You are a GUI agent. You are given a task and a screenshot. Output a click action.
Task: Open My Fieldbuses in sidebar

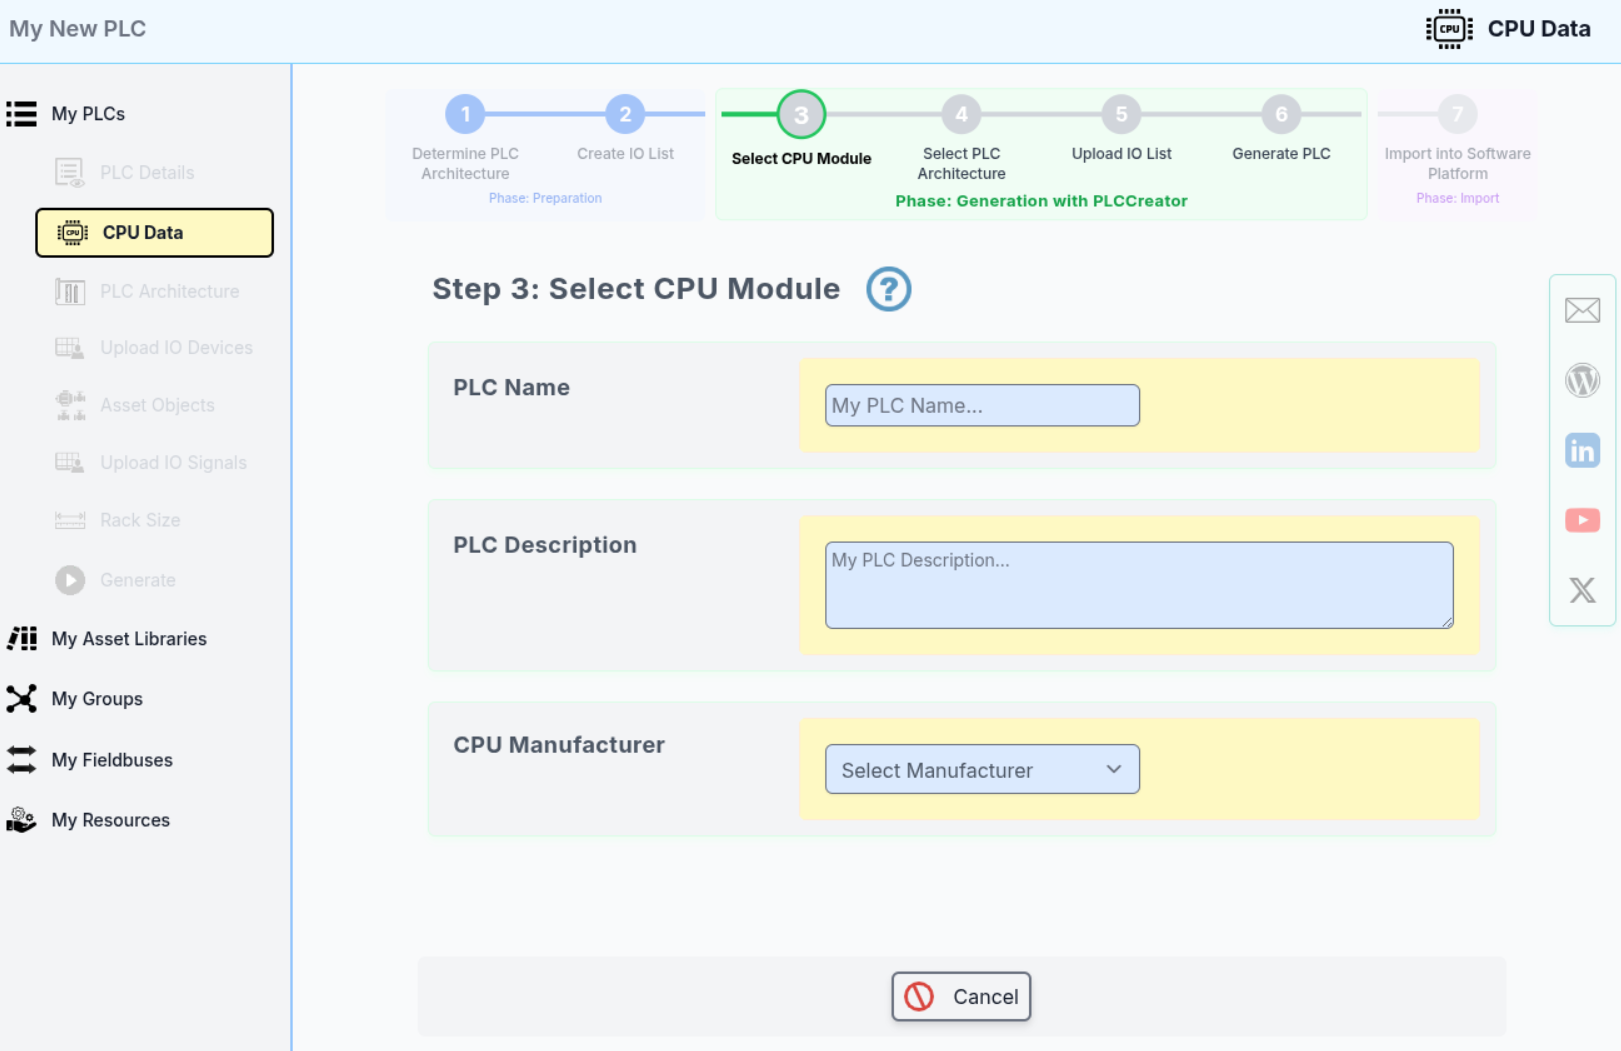pyautogui.click(x=111, y=760)
